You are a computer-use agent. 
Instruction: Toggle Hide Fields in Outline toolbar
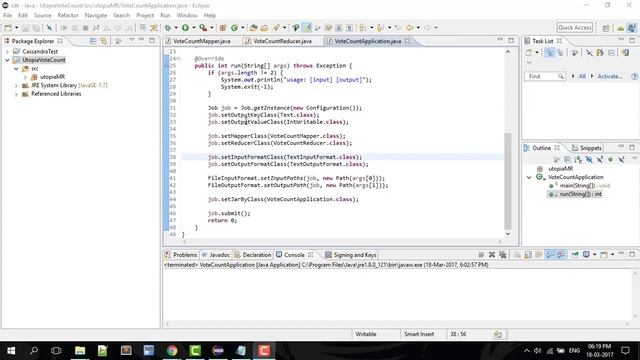[589, 160]
